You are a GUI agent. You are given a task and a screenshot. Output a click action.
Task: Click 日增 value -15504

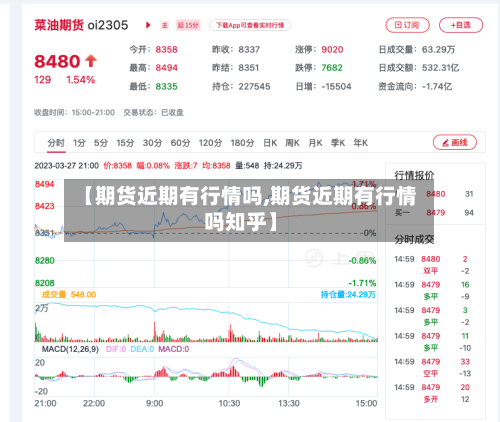(336, 87)
